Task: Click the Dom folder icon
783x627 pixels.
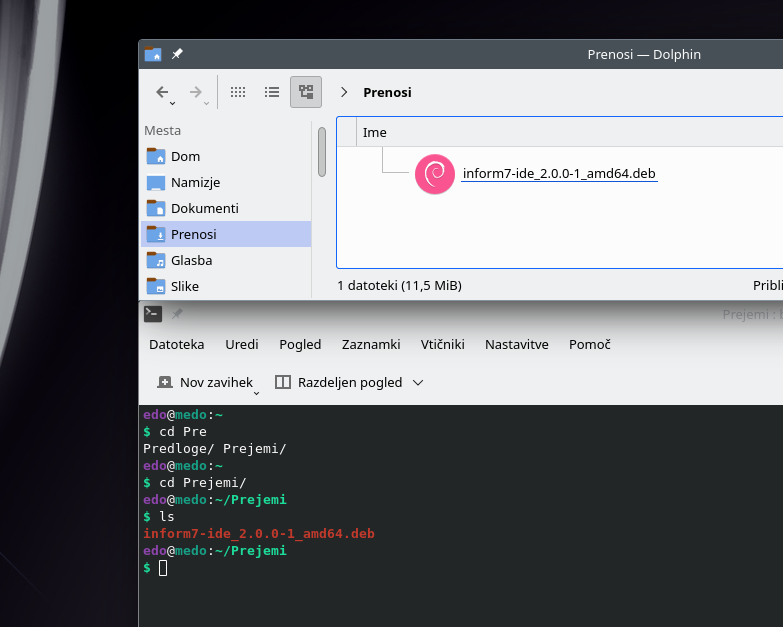Action: [156, 156]
